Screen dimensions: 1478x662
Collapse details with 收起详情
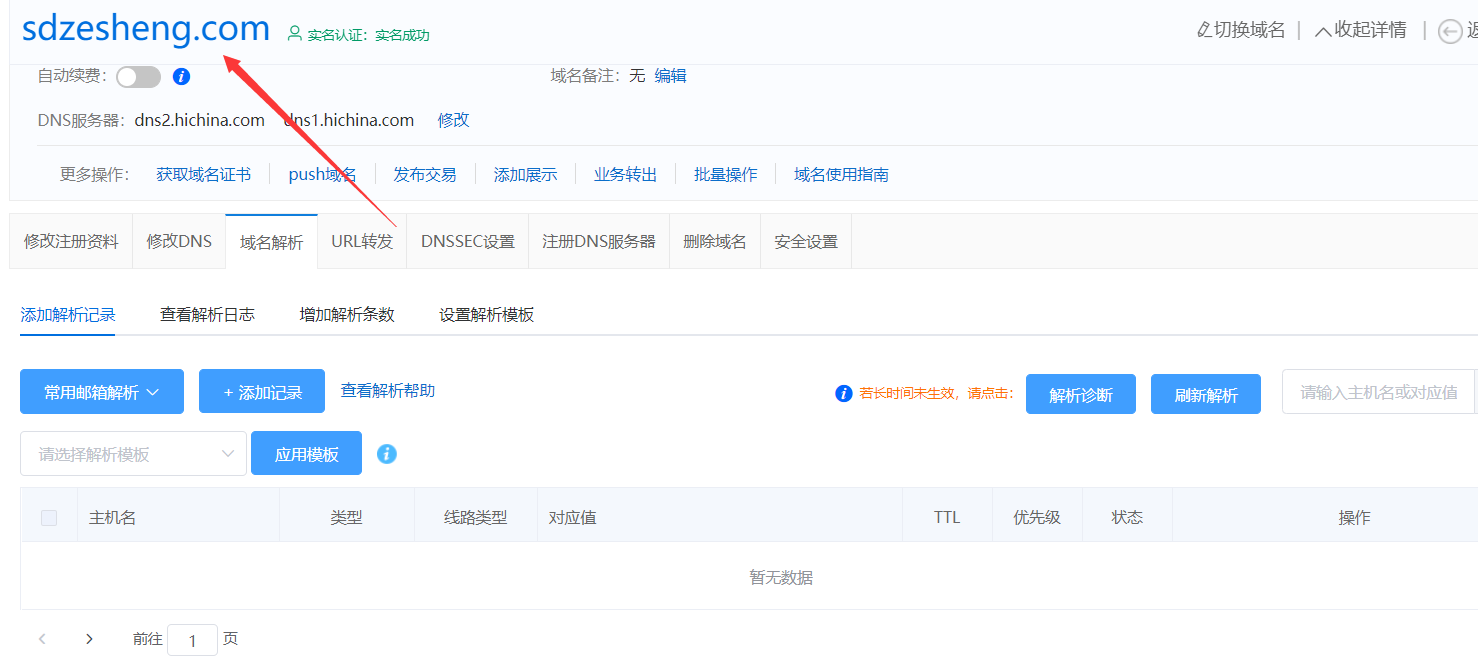1360,30
